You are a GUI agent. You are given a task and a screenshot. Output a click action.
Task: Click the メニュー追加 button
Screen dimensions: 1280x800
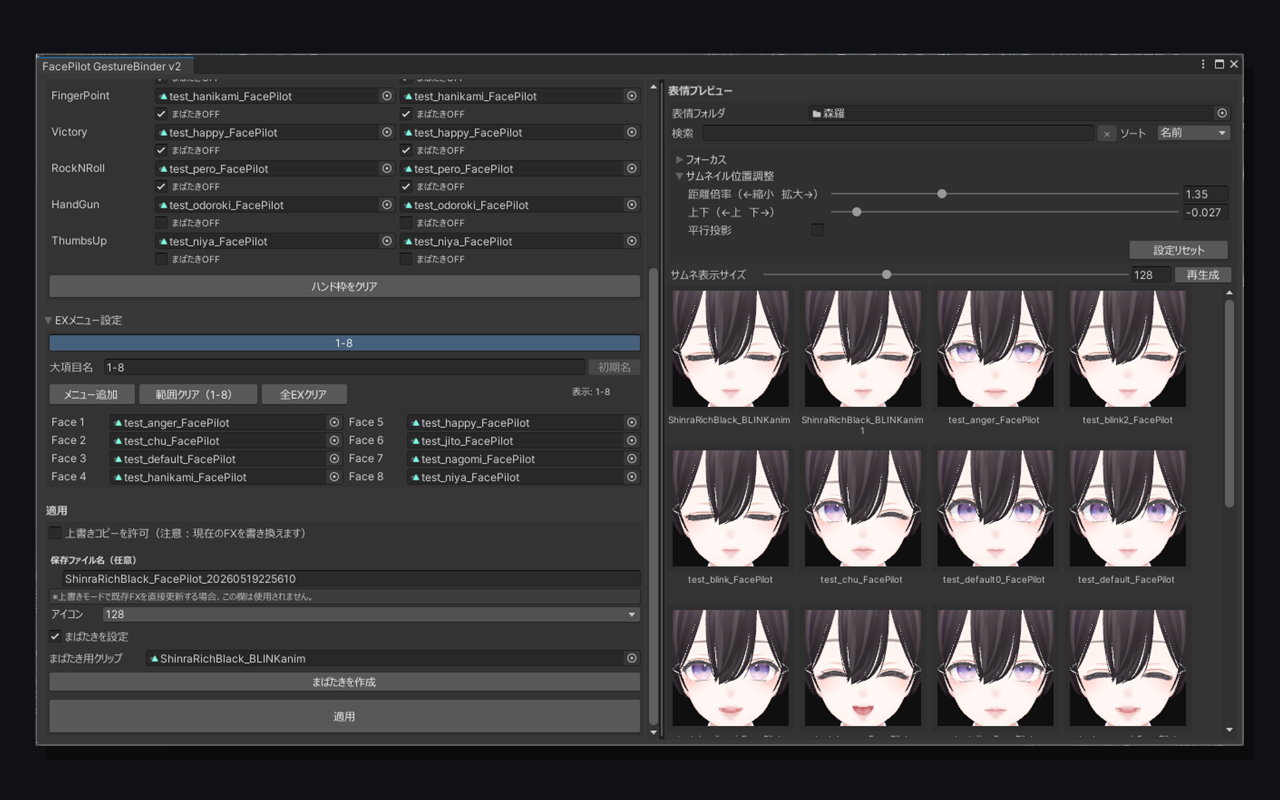(x=92, y=394)
